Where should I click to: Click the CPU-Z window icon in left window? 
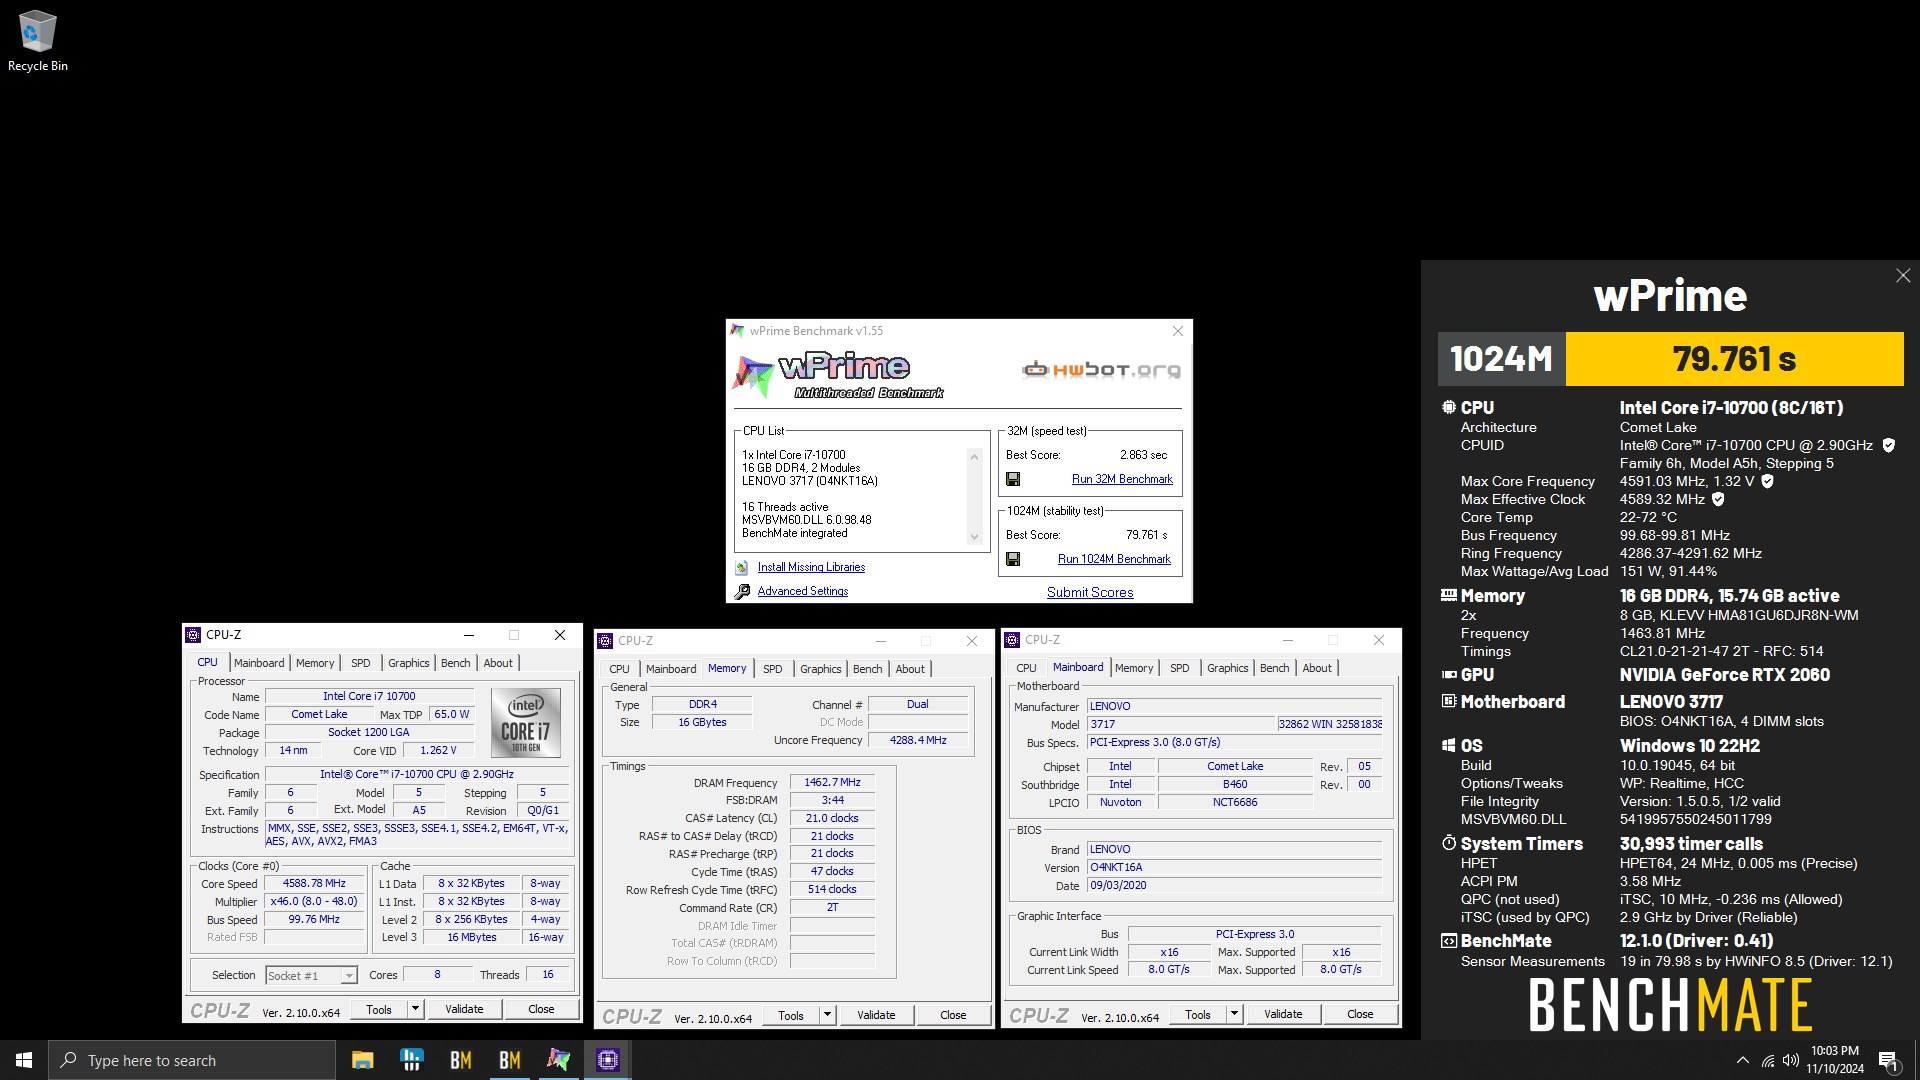tap(193, 635)
